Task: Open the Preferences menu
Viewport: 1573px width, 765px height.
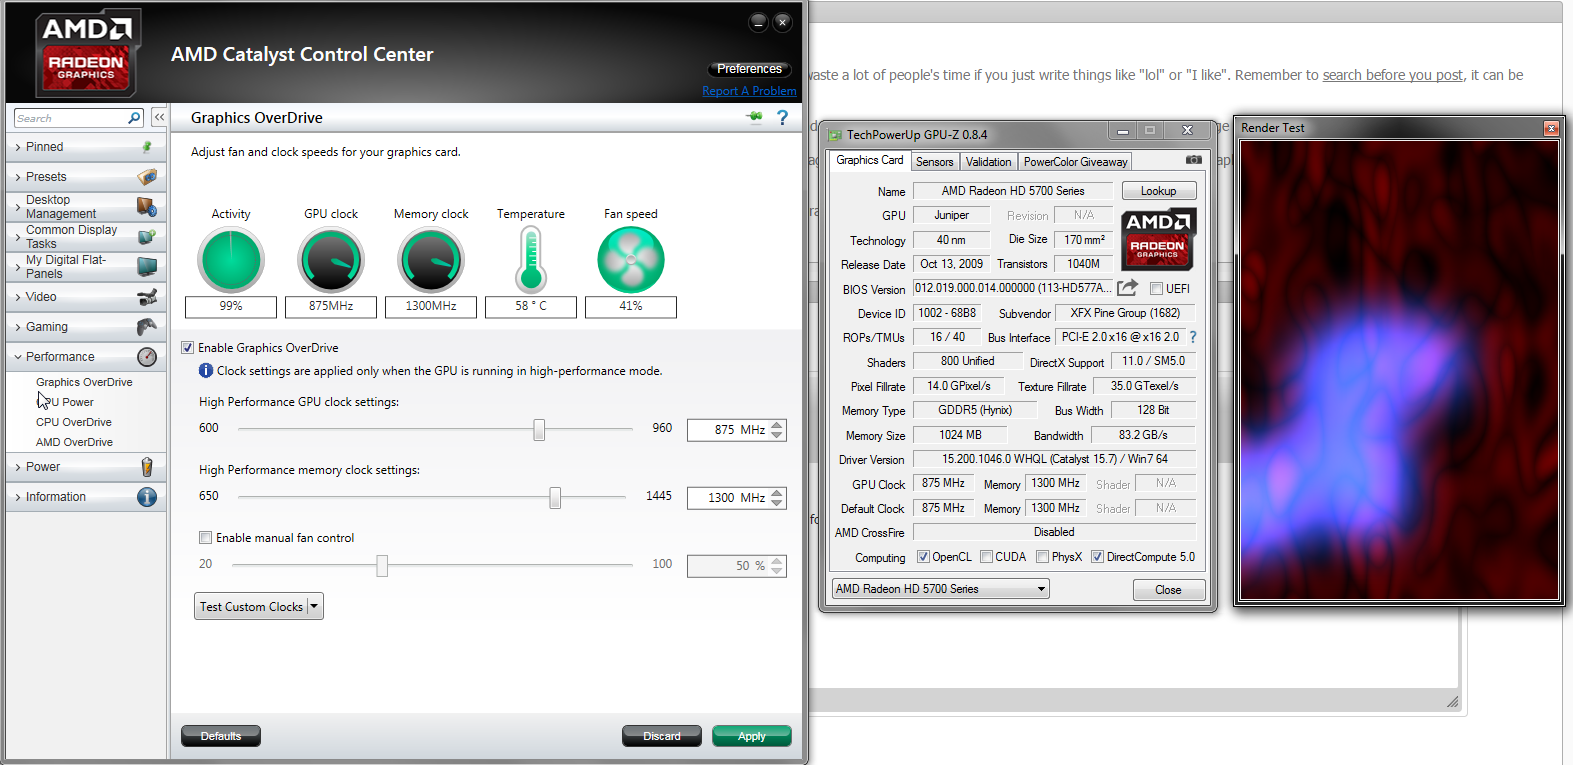Action: pyautogui.click(x=749, y=69)
